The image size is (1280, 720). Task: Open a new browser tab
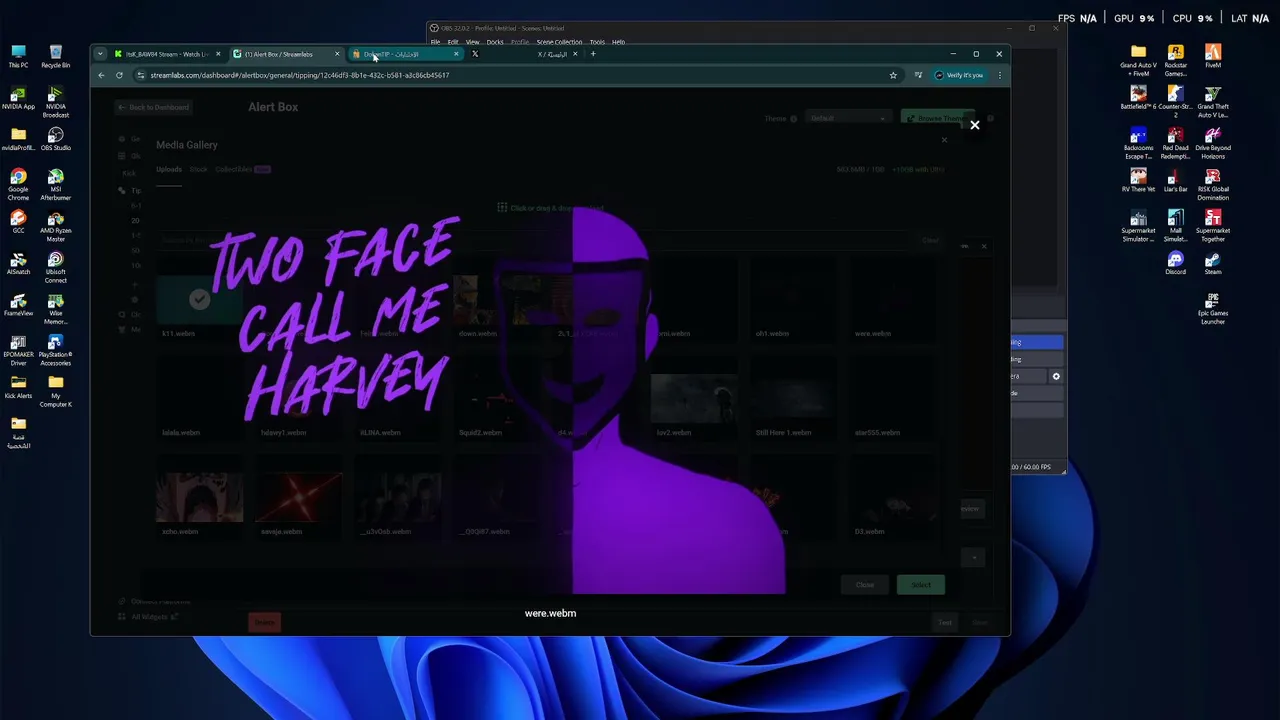point(593,54)
